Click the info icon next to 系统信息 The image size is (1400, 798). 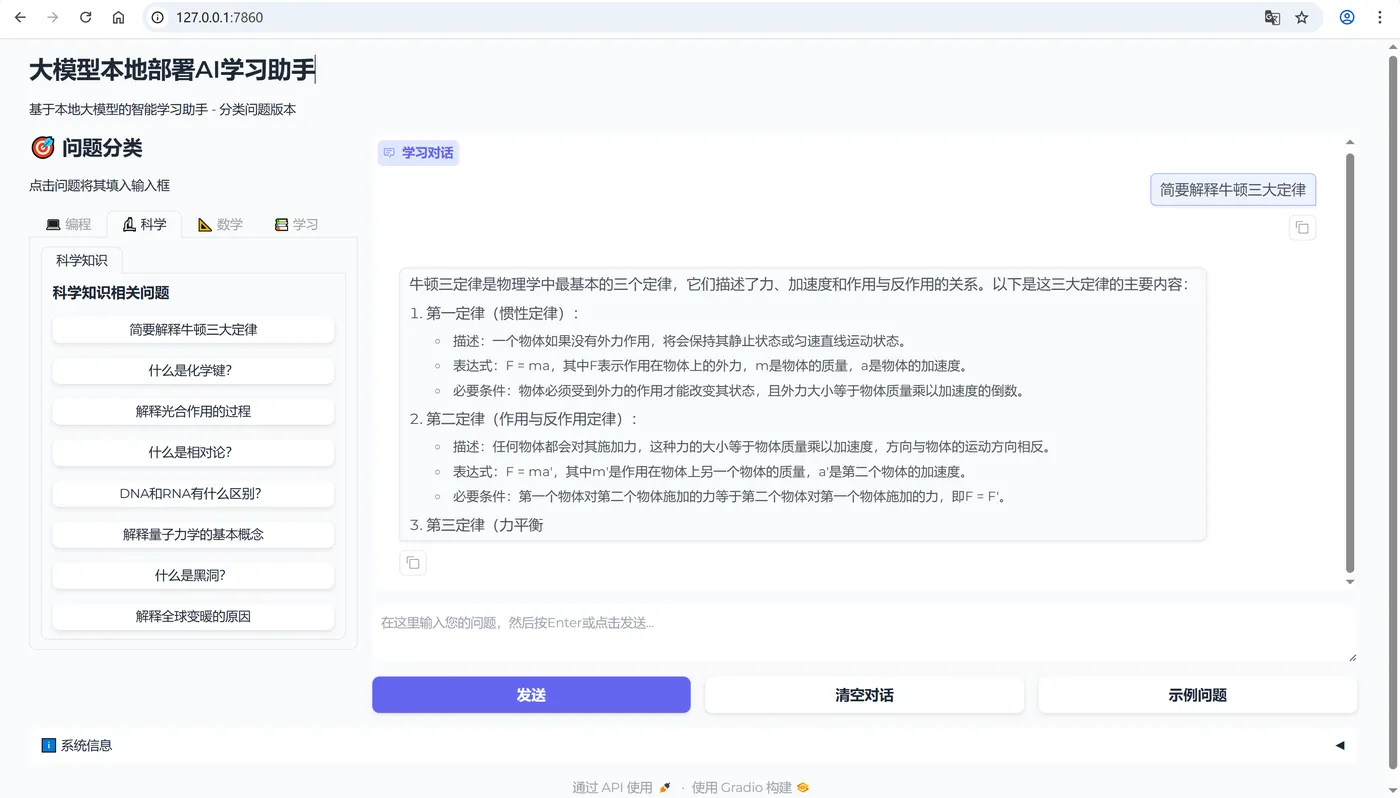click(49, 745)
